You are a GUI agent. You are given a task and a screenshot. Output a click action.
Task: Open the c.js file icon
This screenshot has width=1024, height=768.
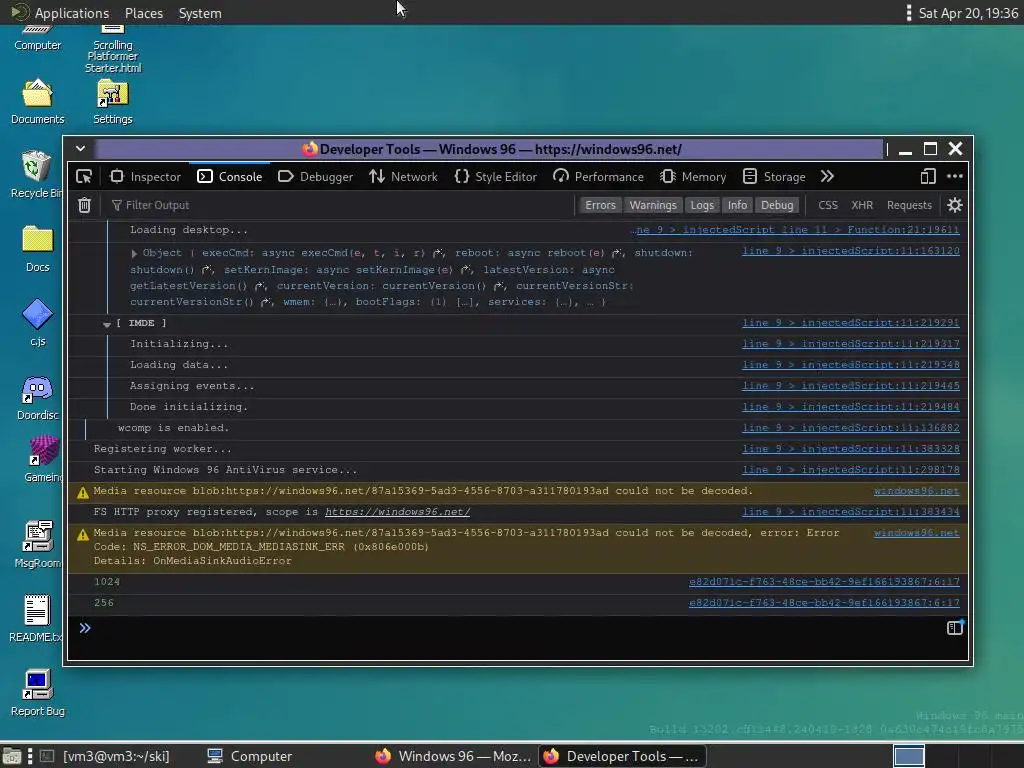click(37, 323)
